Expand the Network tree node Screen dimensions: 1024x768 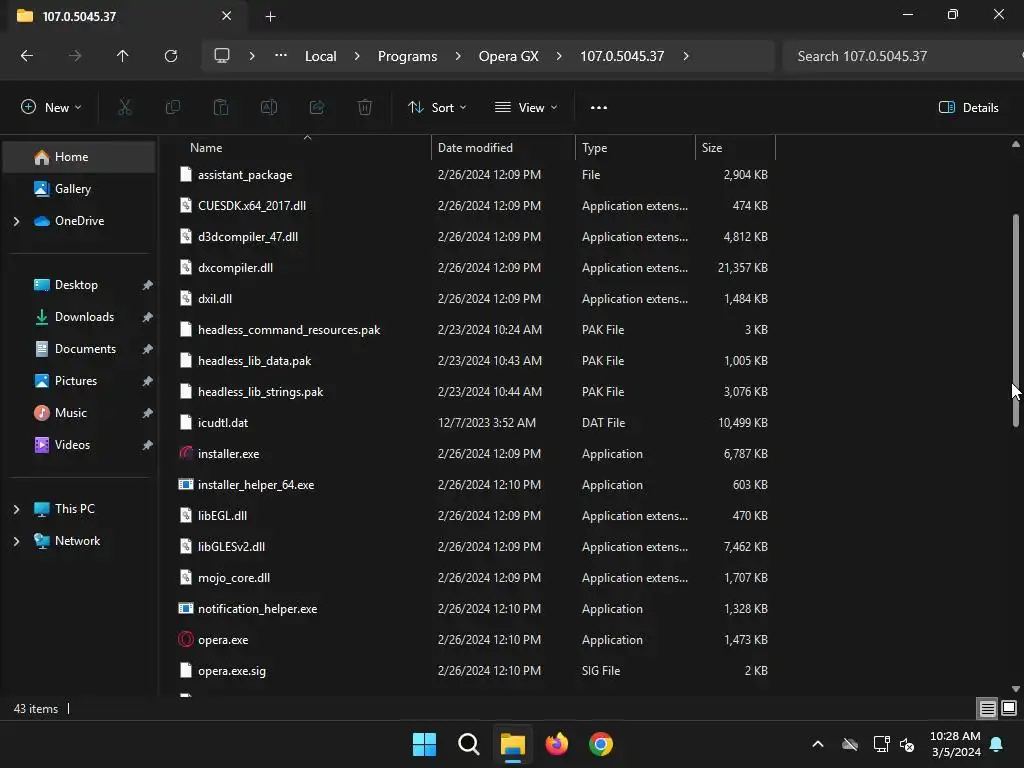16,541
